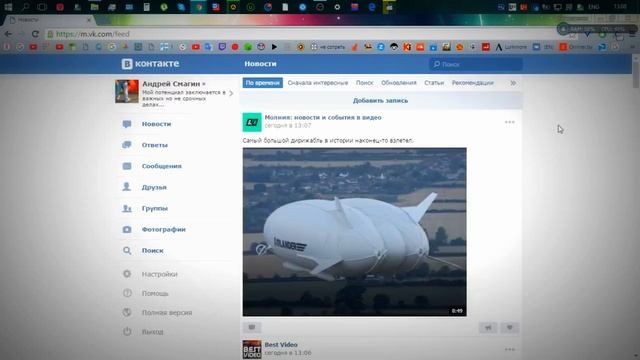Open the Twitch bookmark icon
This screenshot has width=640, height=360.
[222, 47]
